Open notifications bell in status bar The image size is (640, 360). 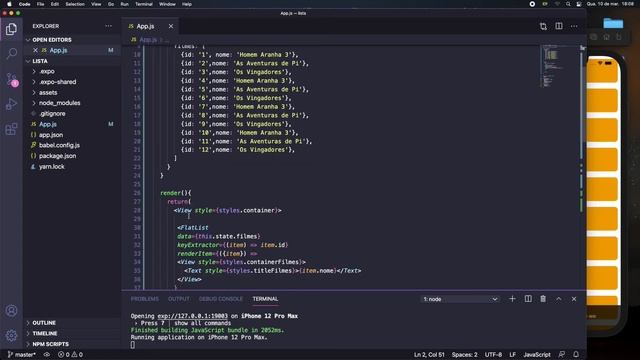point(576,354)
